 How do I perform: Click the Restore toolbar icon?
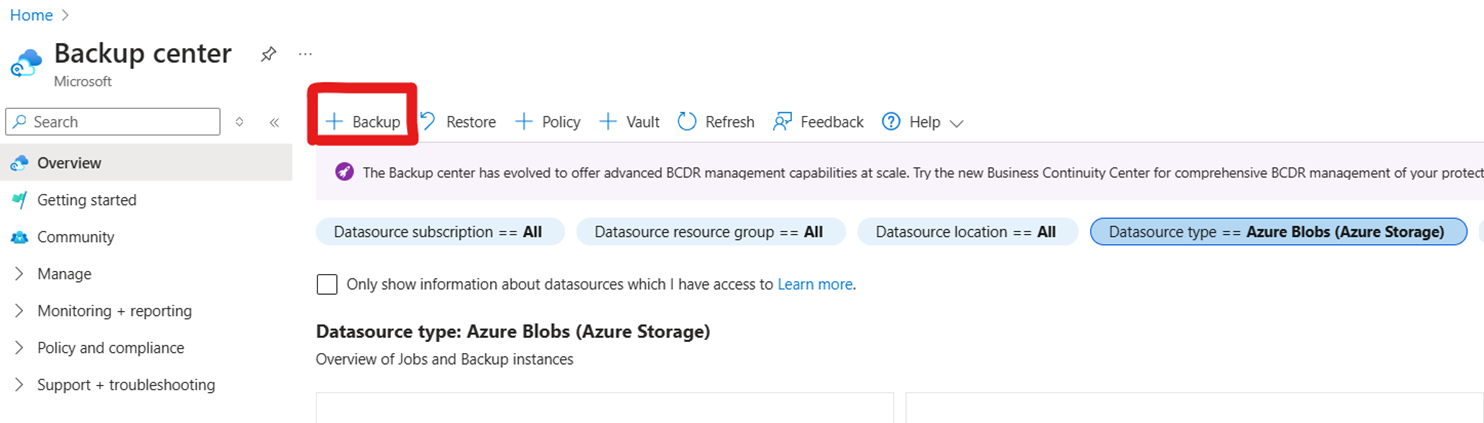coord(428,122)
